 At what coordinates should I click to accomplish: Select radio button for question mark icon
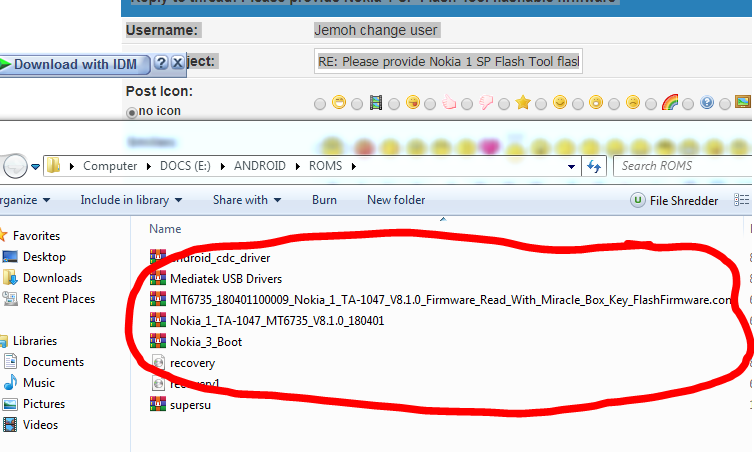[x=688, y=104]
